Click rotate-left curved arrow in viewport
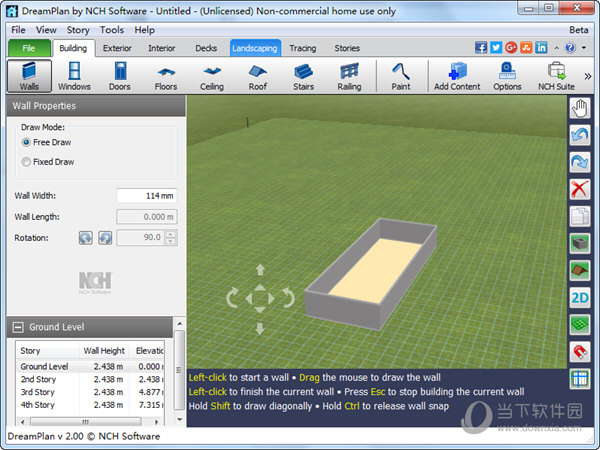This screenshot has height=450, width=600. point(233,298)
